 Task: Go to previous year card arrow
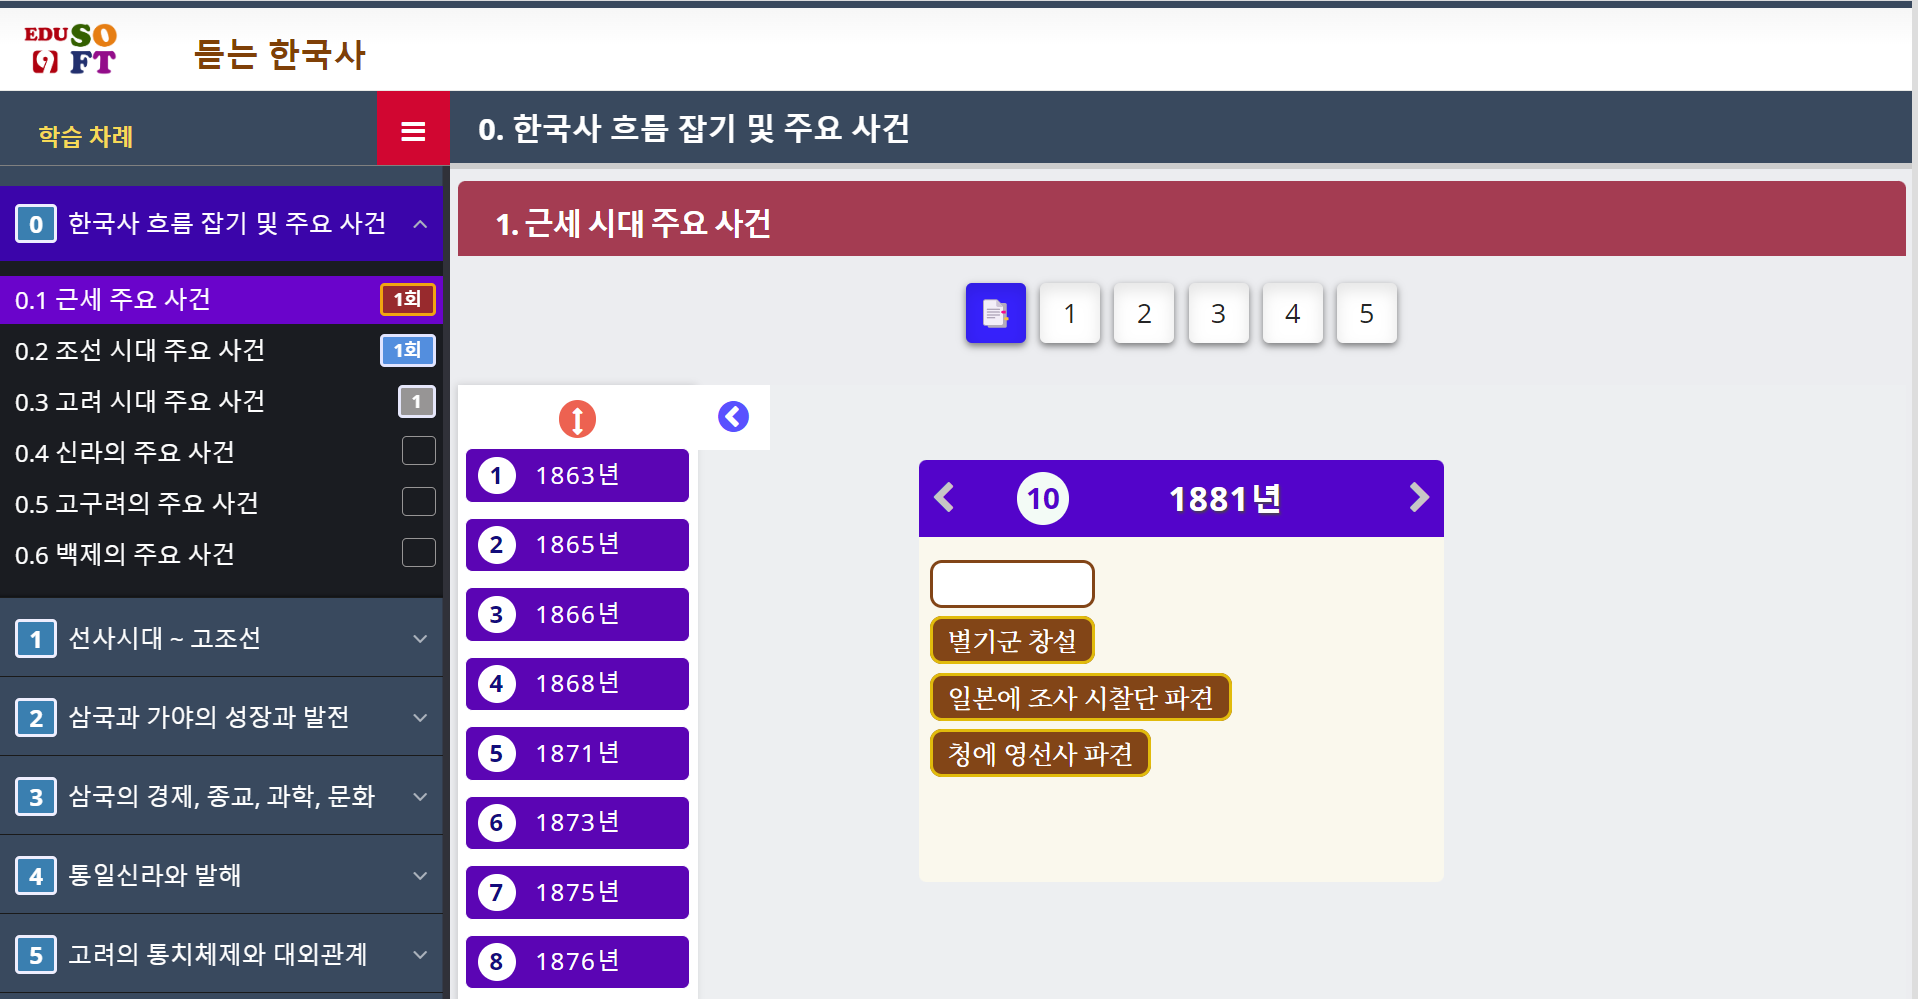[944, 497]
